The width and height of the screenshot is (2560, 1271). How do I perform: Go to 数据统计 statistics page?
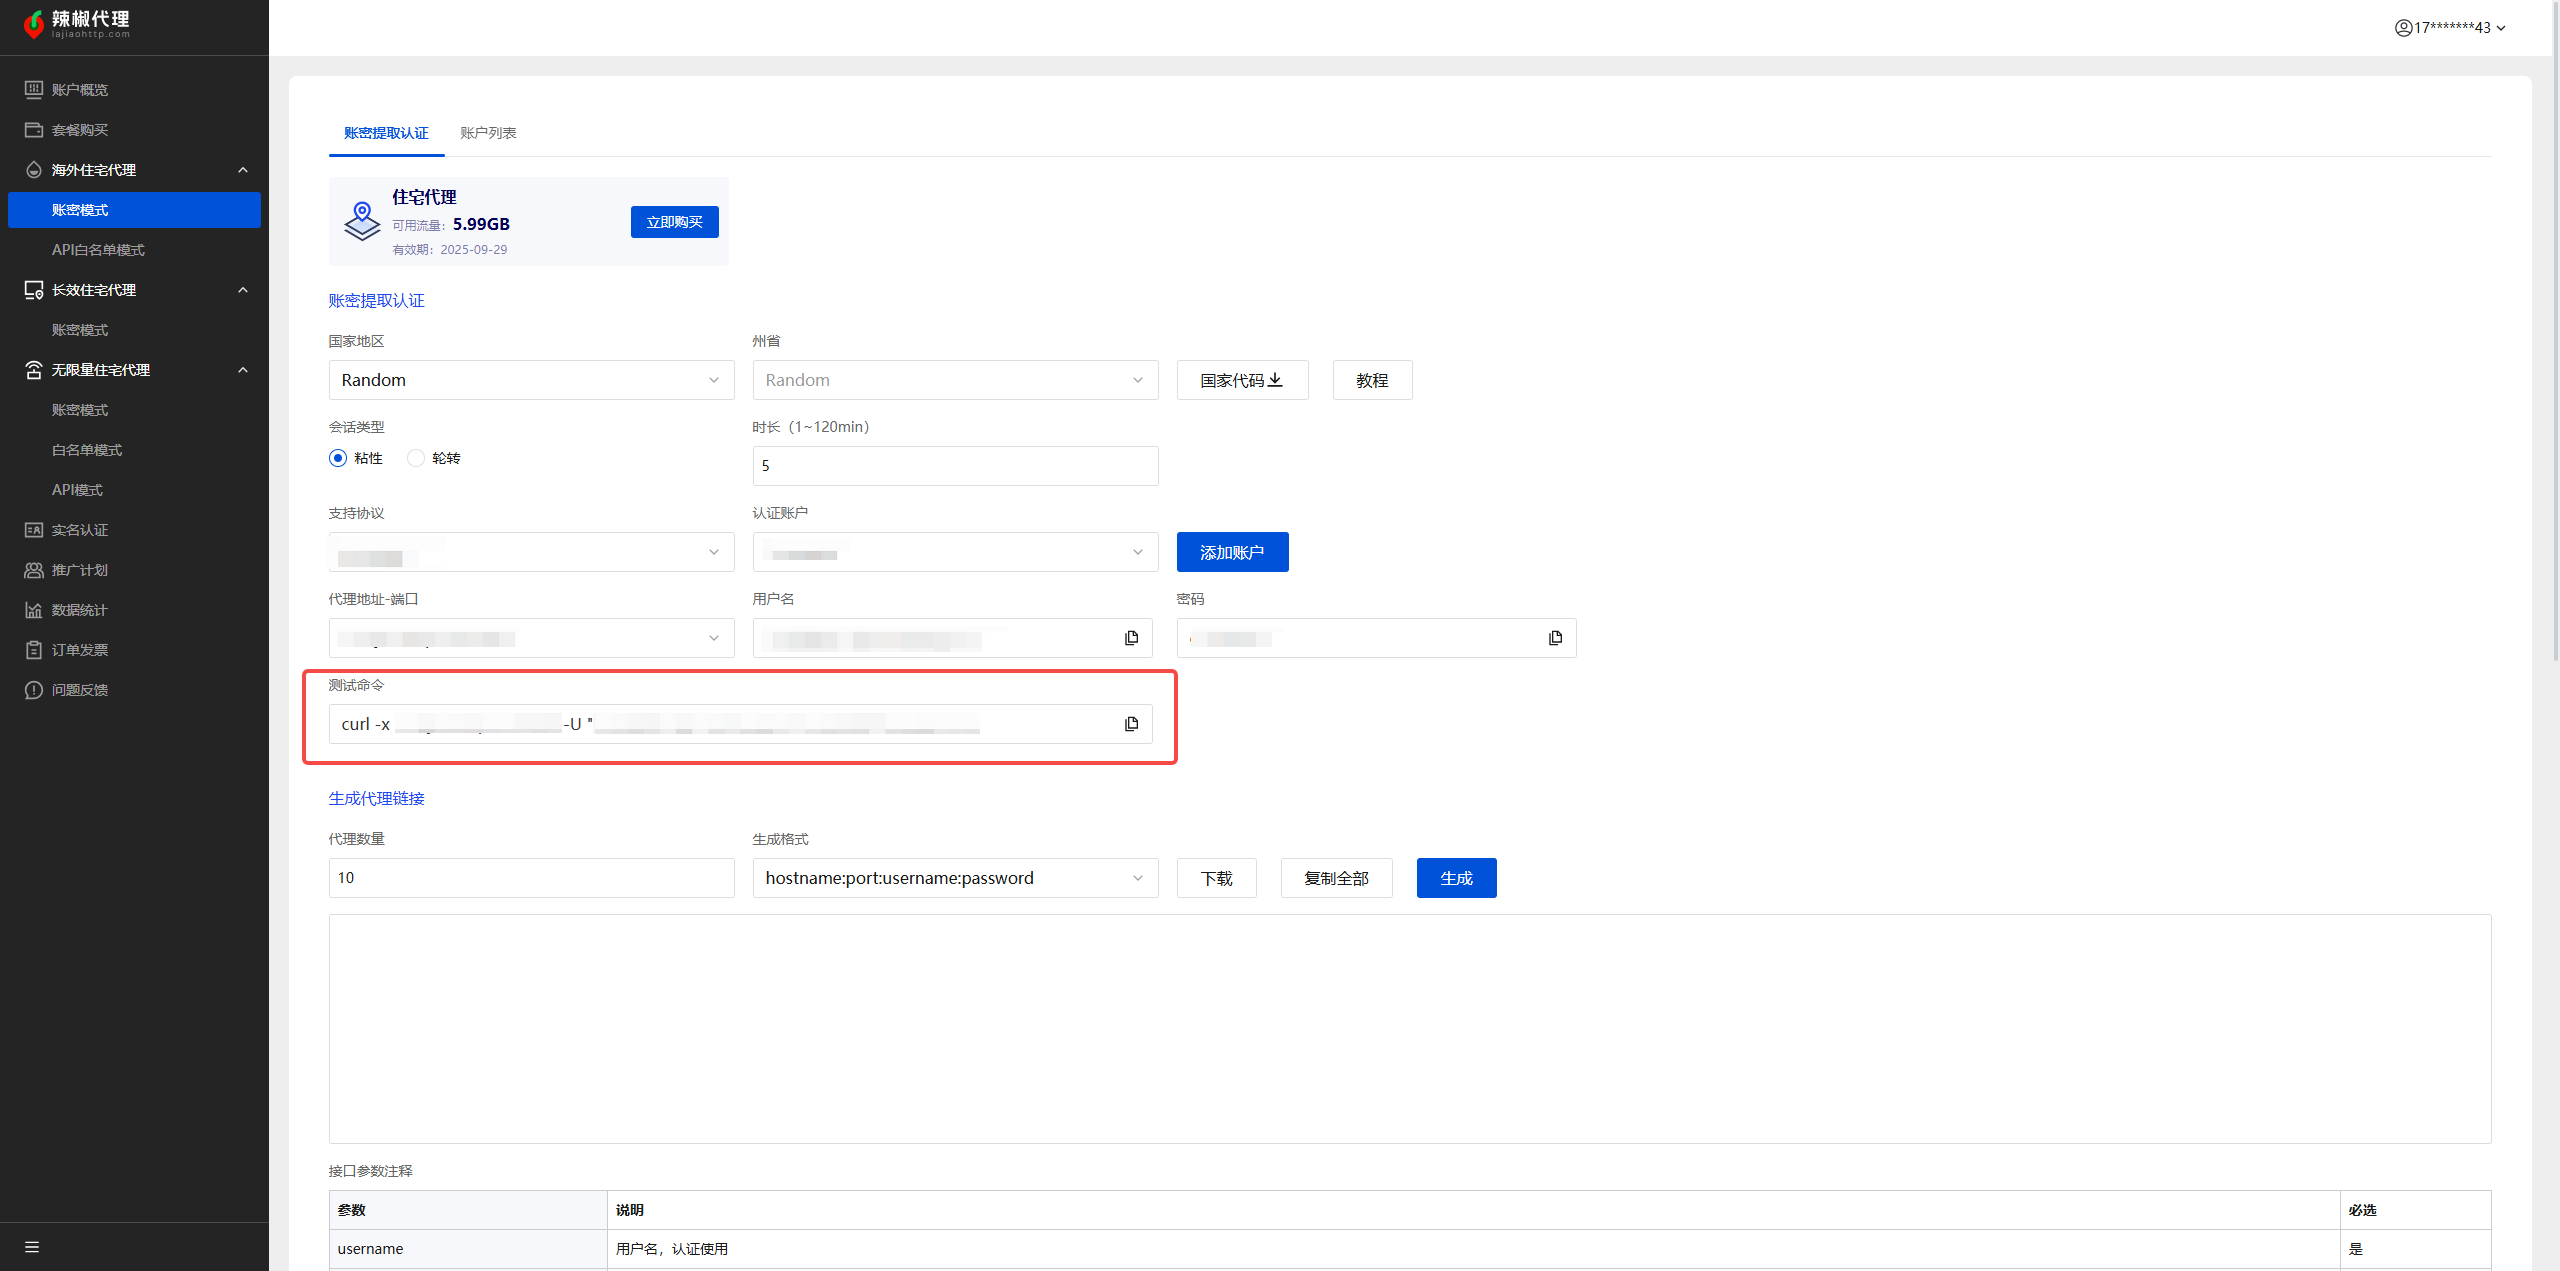tap(80, 610)
